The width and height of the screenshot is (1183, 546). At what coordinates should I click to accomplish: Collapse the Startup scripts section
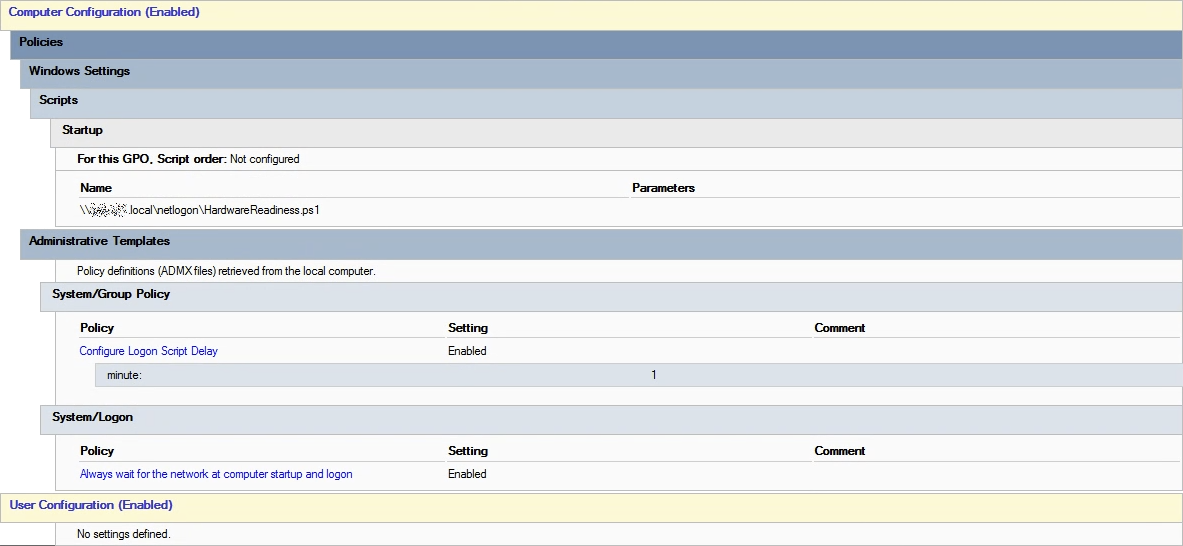(82, 131)
